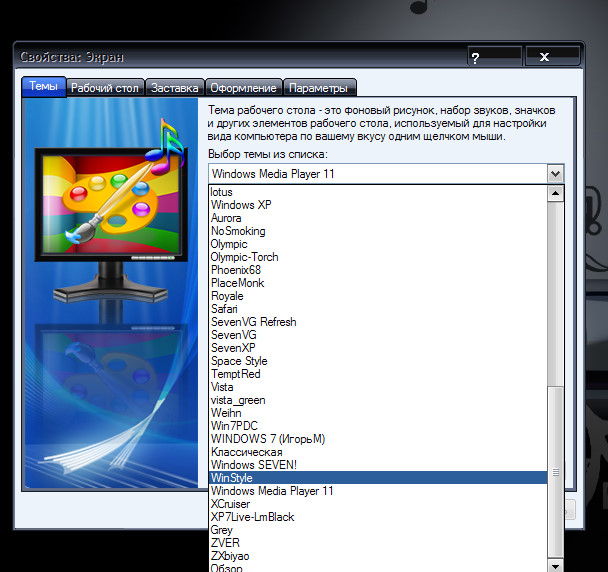Pick the WINDOWS 7 (ИгорьМ) theme

tap(378, 439)
